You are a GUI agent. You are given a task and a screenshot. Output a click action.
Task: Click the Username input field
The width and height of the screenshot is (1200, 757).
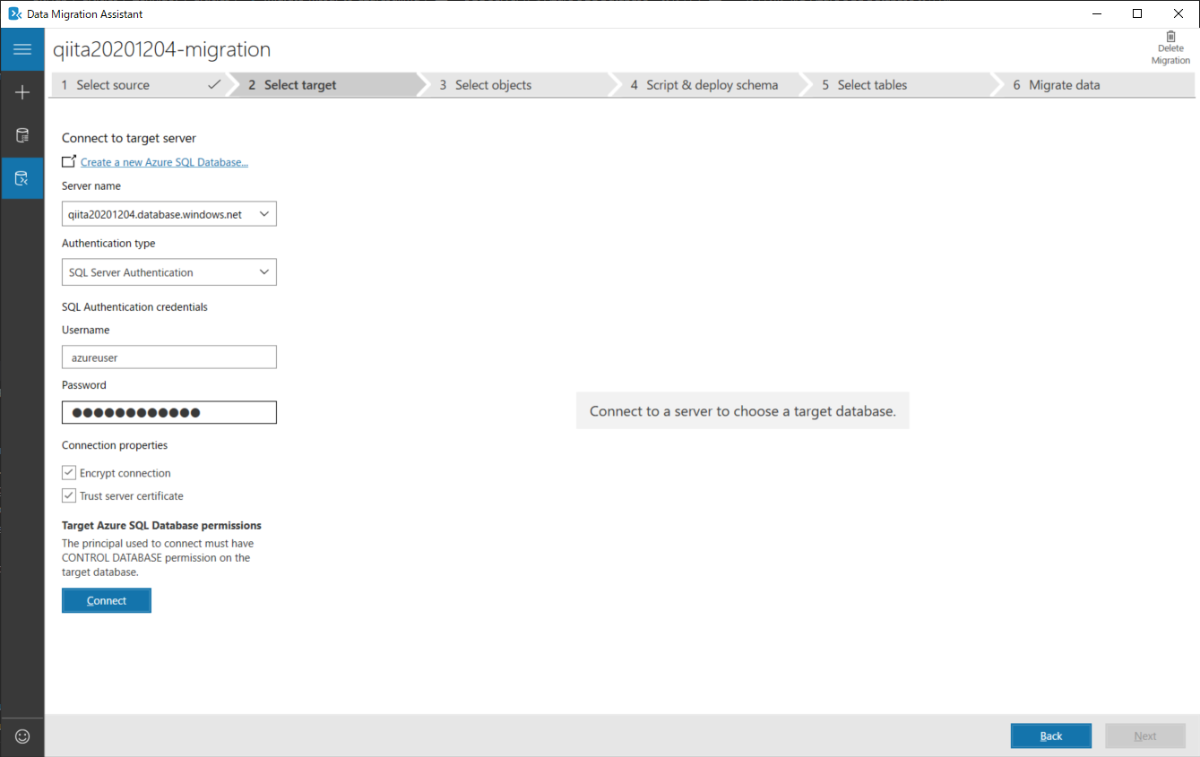point(169,357)
